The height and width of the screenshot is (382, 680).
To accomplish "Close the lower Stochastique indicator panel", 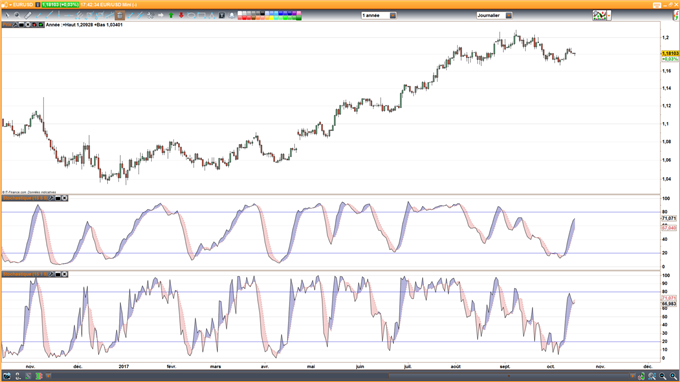I will (x=65, y=274).
